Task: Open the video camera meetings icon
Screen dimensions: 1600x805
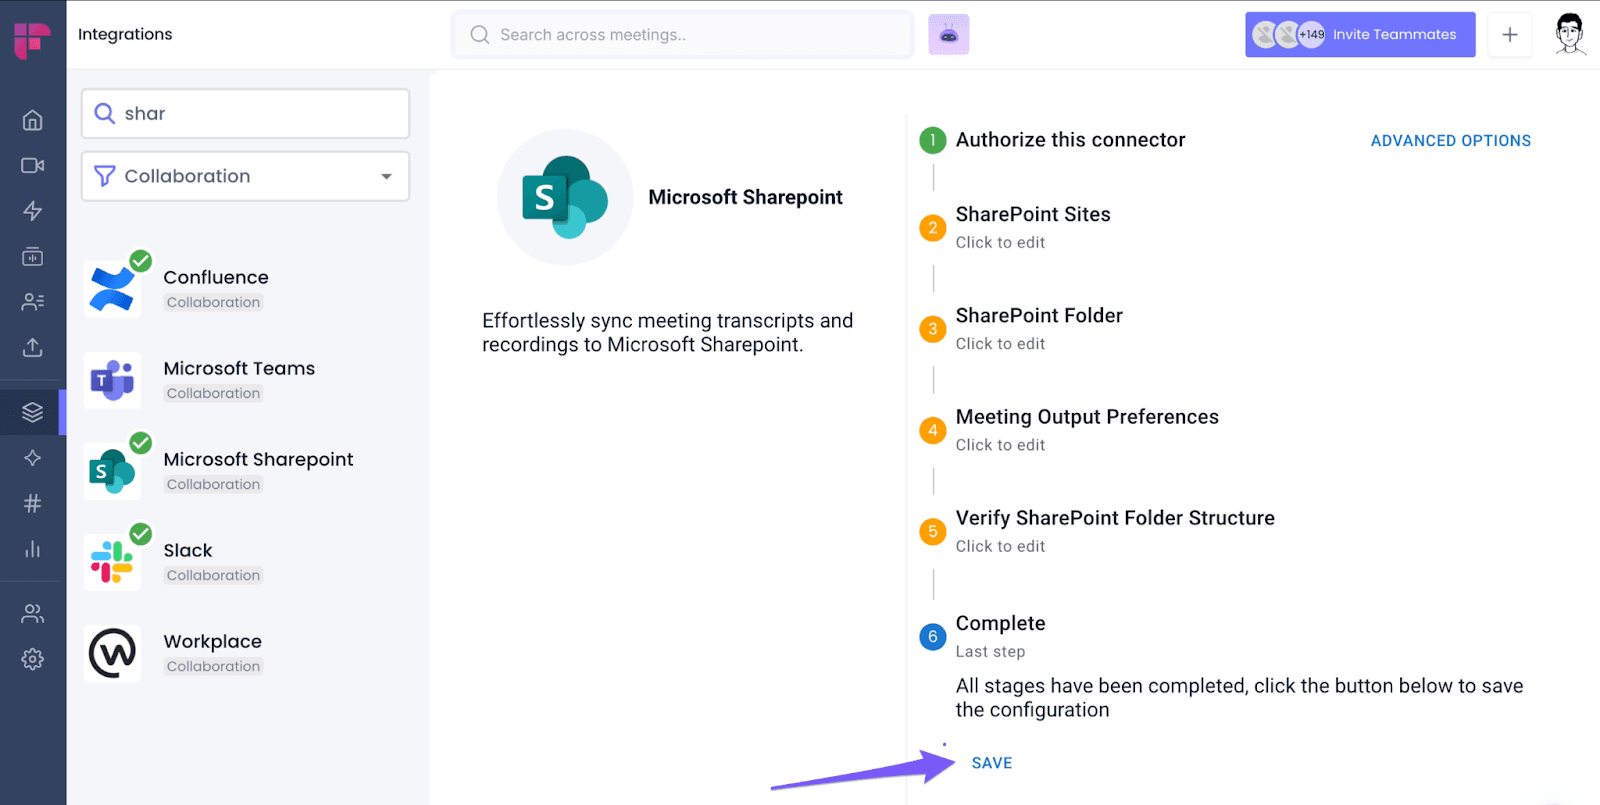Action: coord(32,165)
